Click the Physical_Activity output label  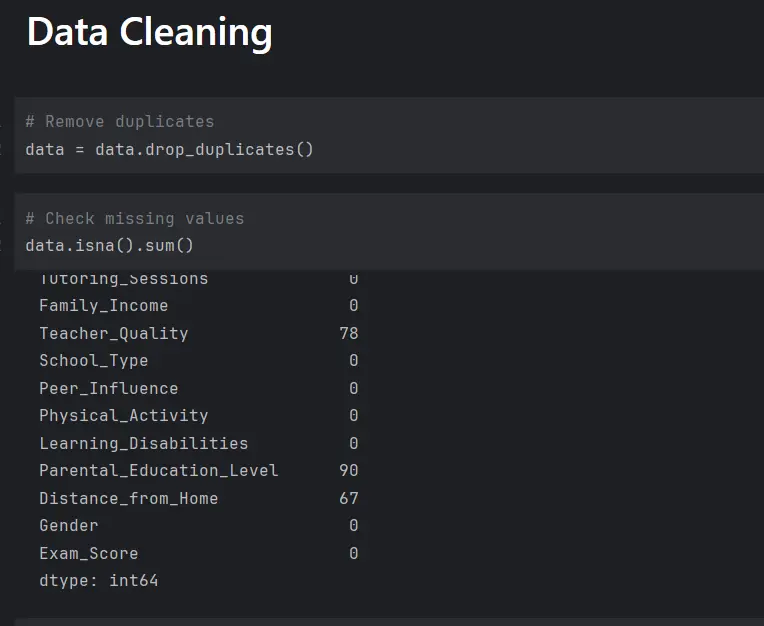(x=123, y=416)
